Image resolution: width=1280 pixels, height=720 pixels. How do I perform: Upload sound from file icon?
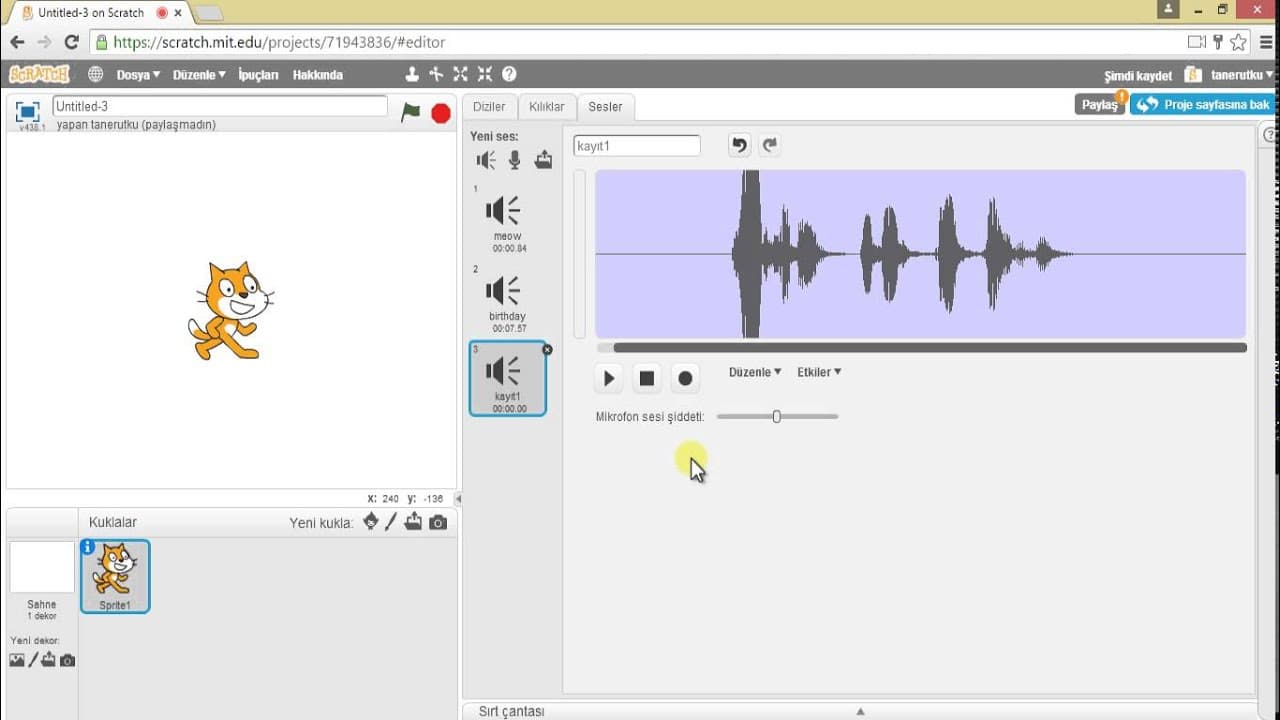(x=543, y=160)
